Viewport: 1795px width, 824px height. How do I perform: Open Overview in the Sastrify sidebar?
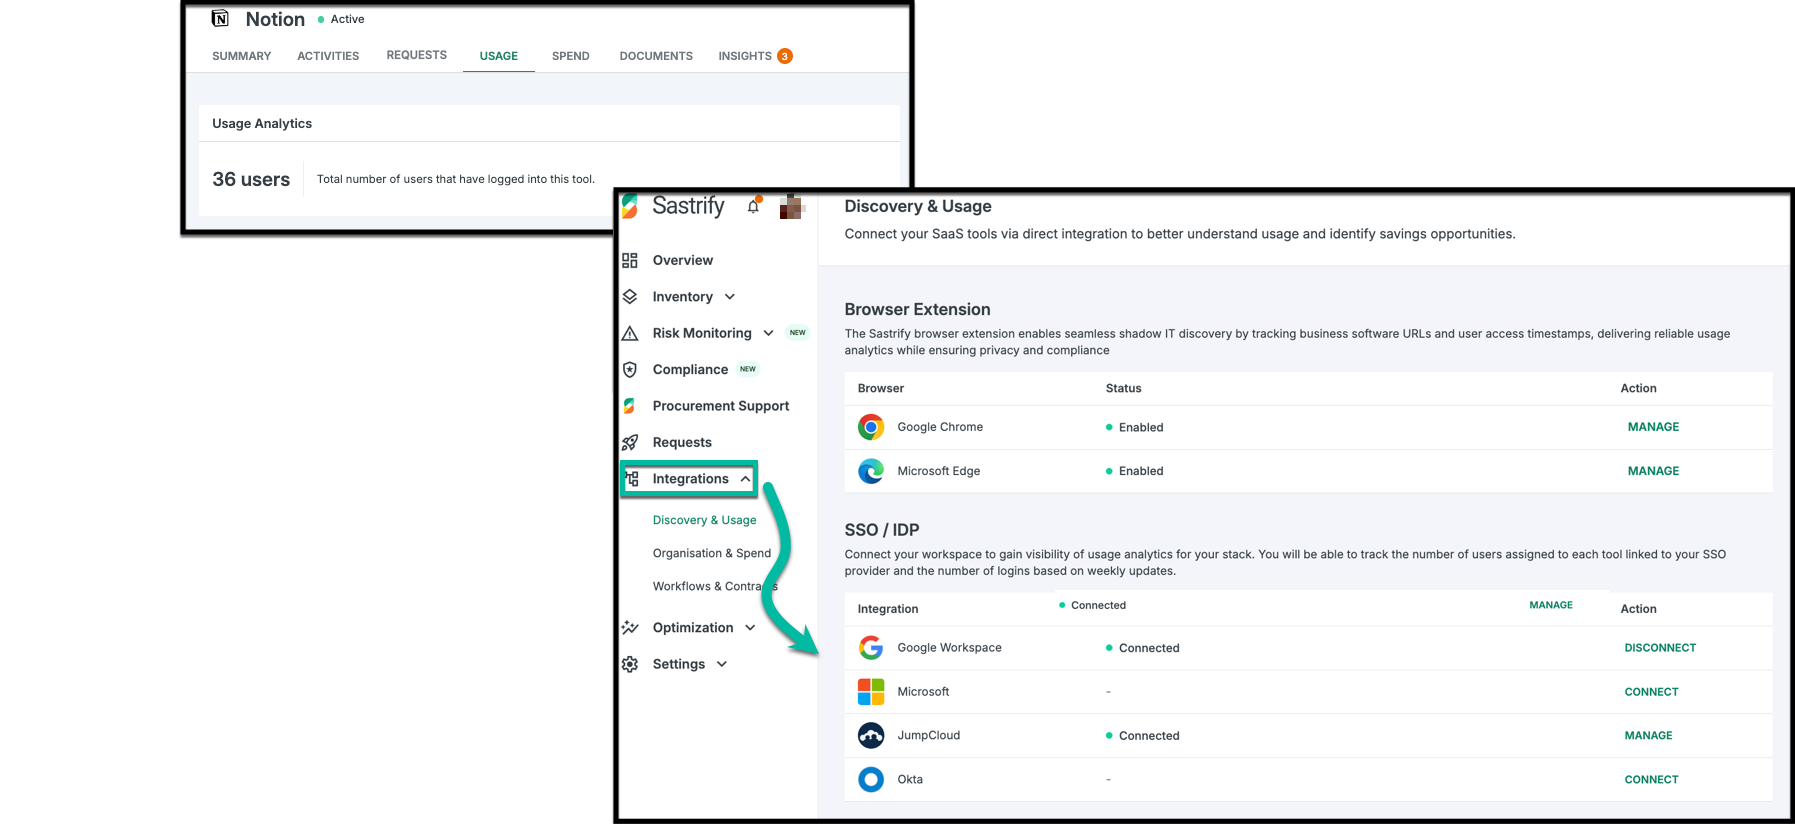[683, 260]
